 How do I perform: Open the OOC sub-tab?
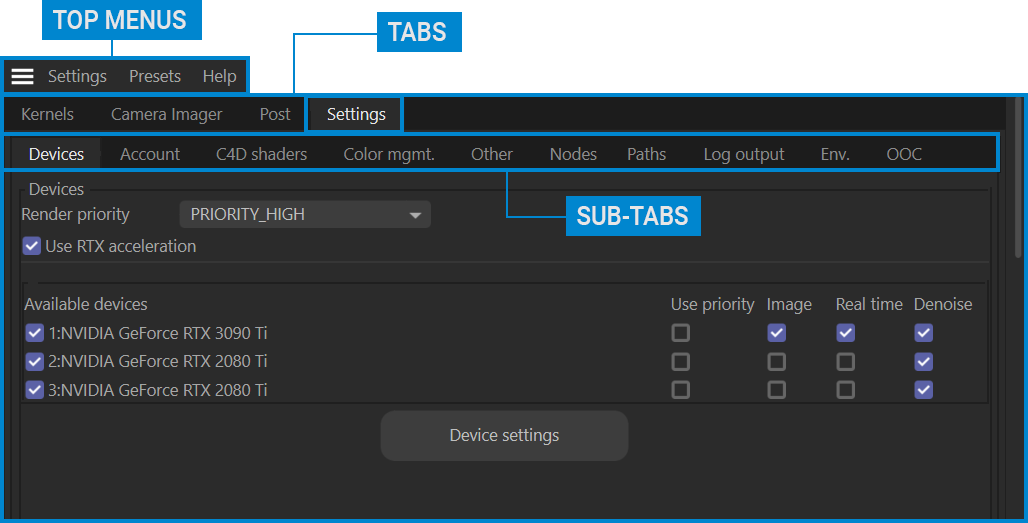904,154
